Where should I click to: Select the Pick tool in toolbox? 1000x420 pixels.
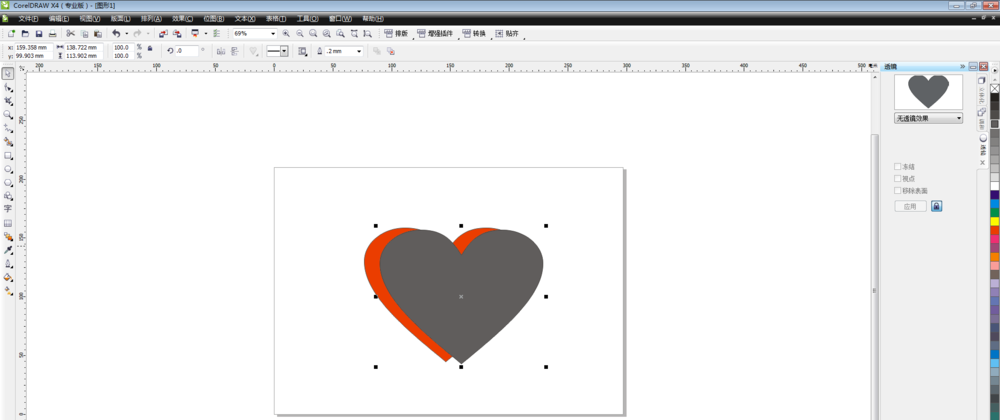(x=8, y=74)
